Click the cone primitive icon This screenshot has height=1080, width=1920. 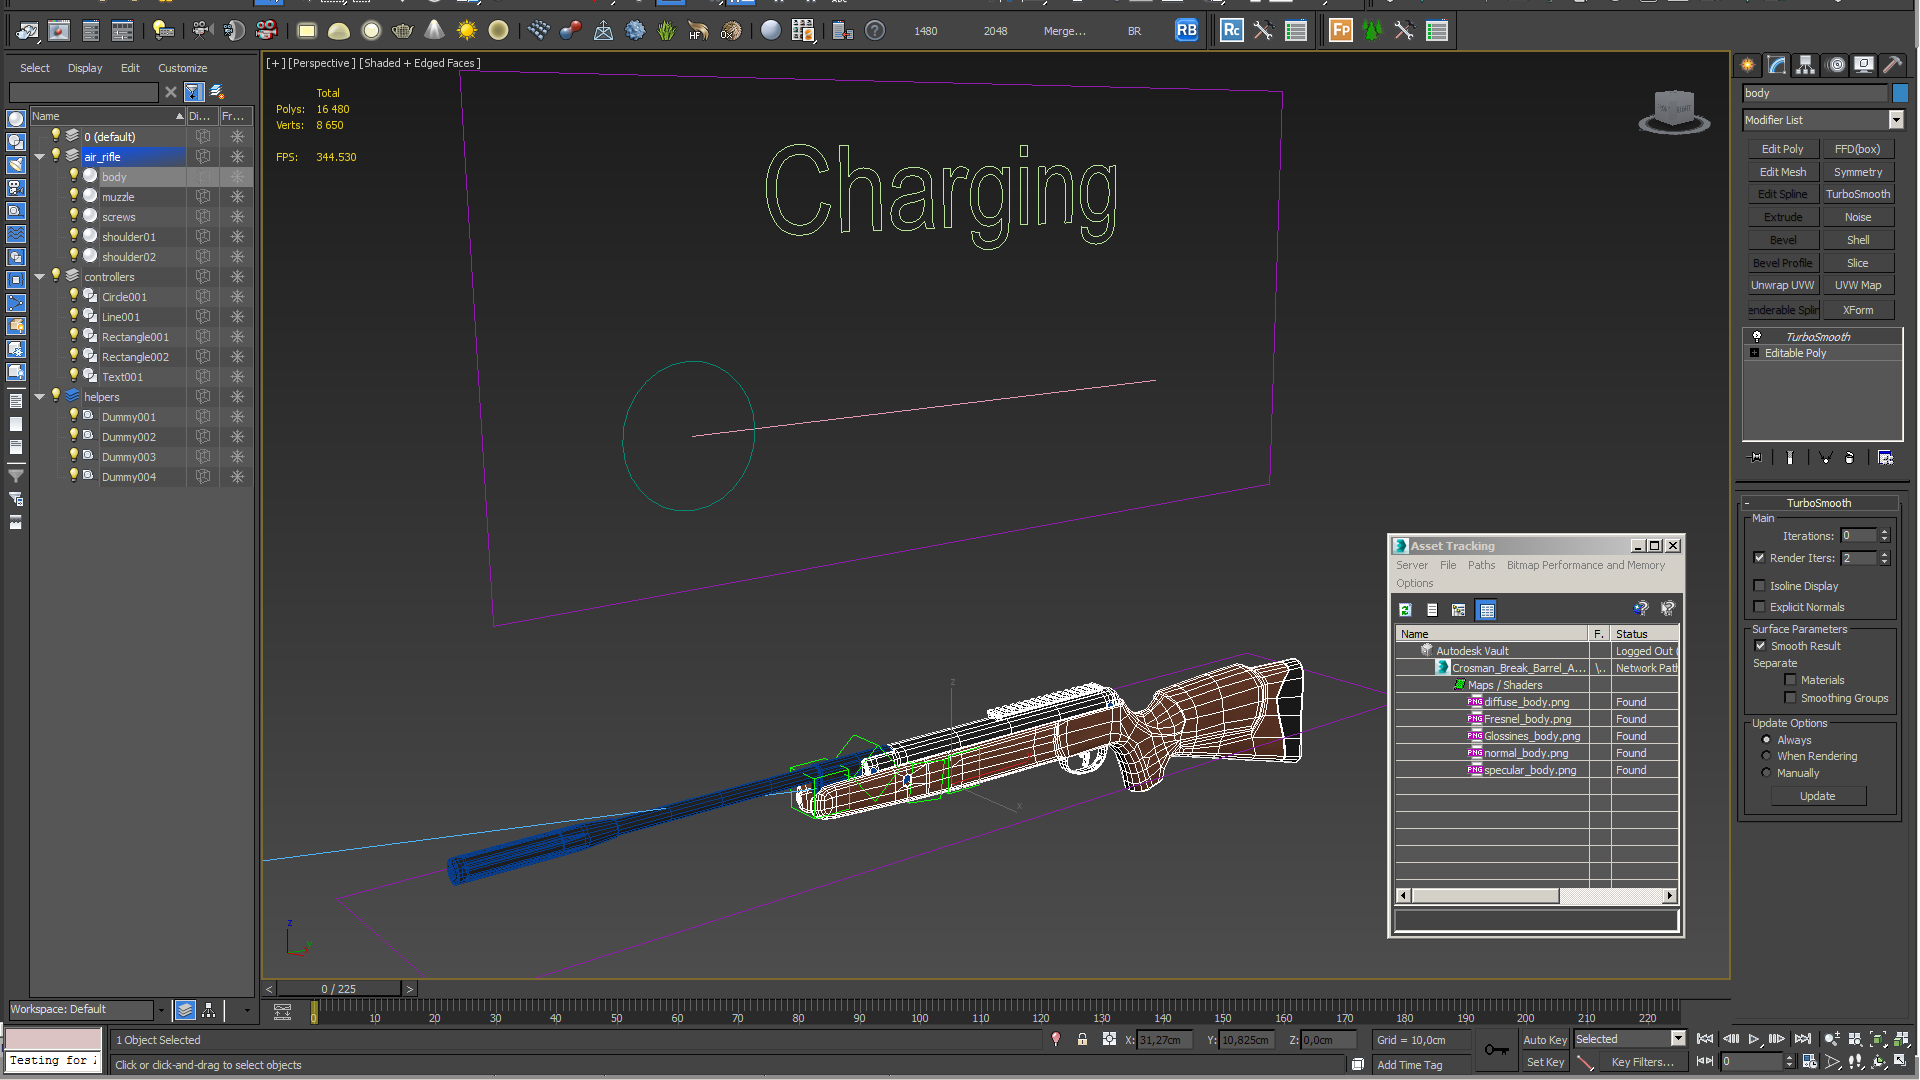coord(435,31)
